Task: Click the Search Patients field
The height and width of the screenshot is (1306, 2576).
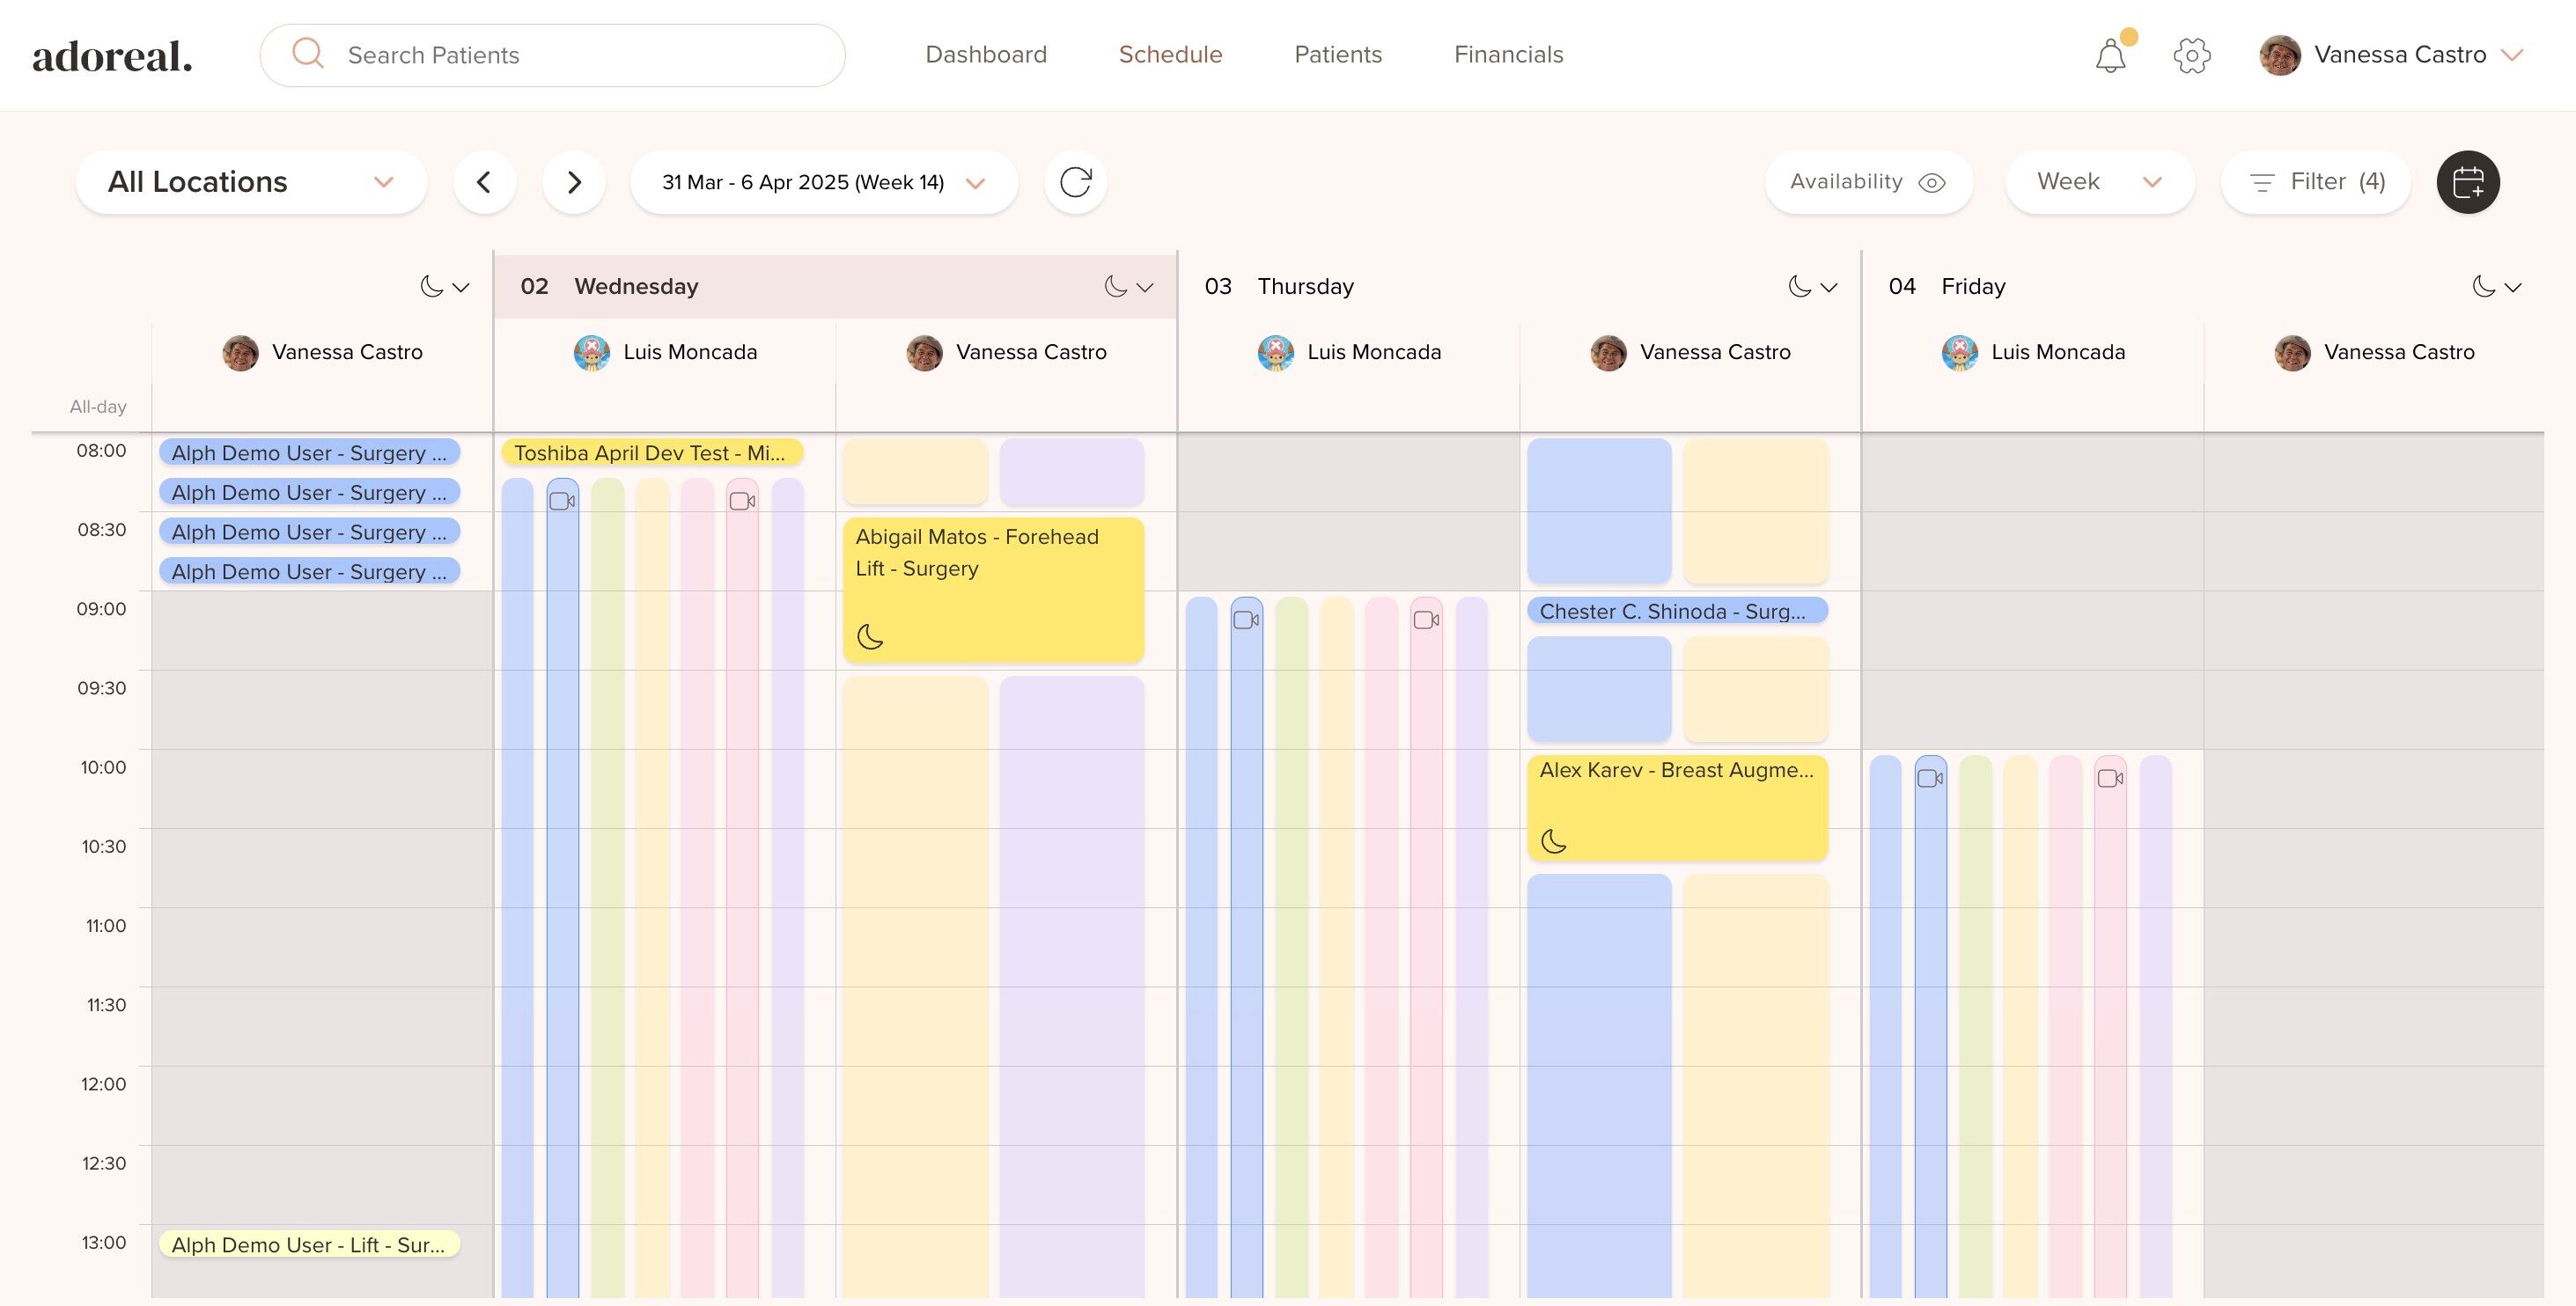Action: pos(552,55)
